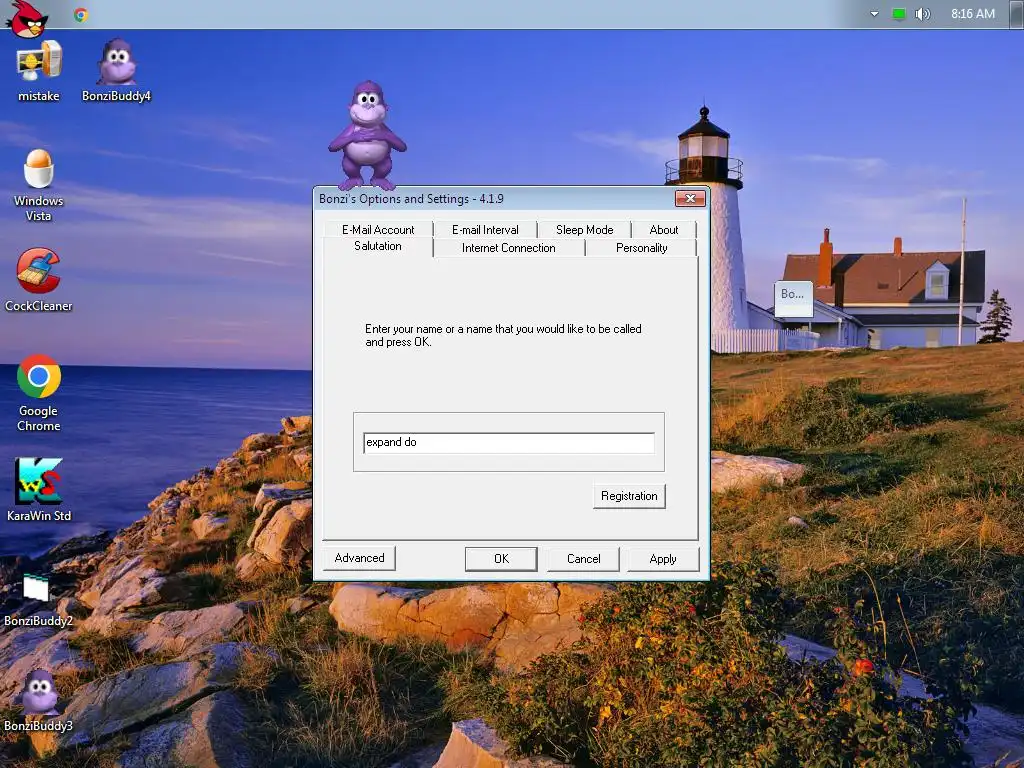Launch Google Chrome desktop shortcut
This screenshot has height=768, width=1024.
point(39,393)
